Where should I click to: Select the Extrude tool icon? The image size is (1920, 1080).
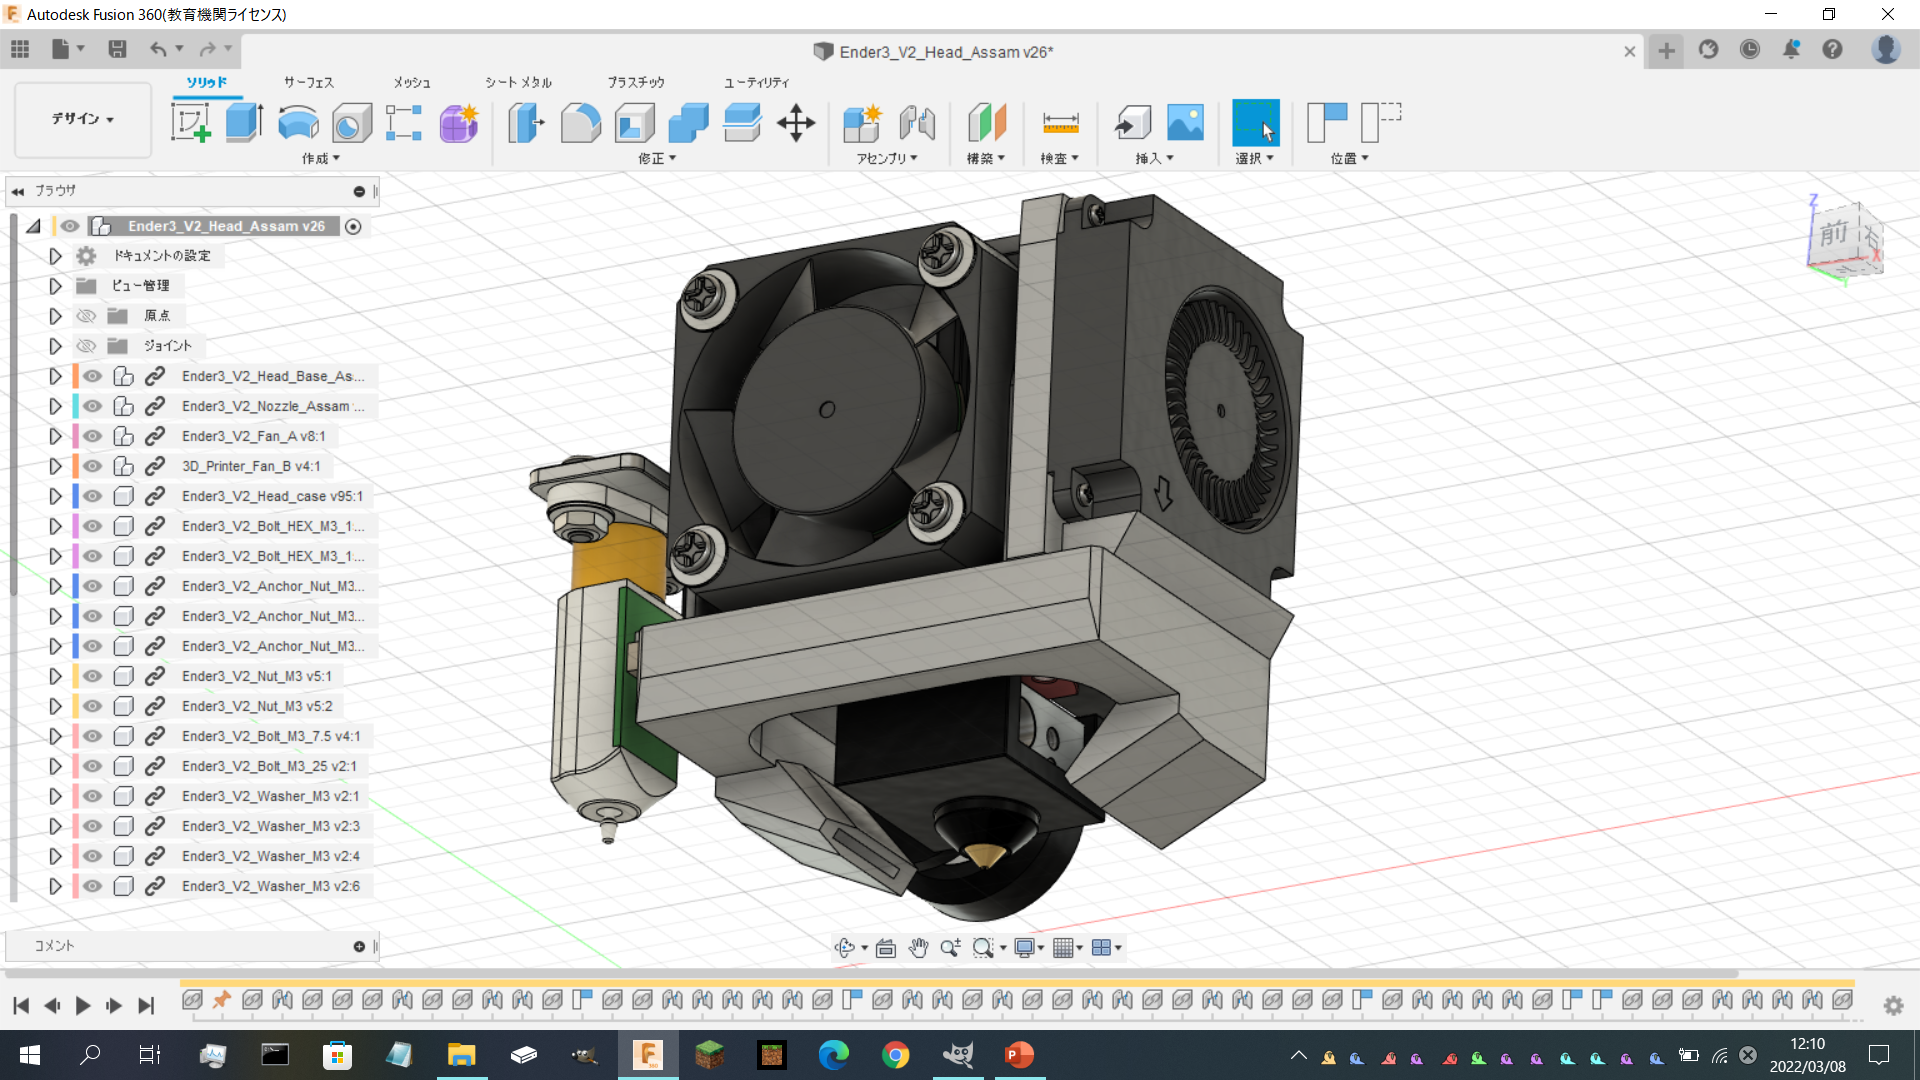coord(243,123)
